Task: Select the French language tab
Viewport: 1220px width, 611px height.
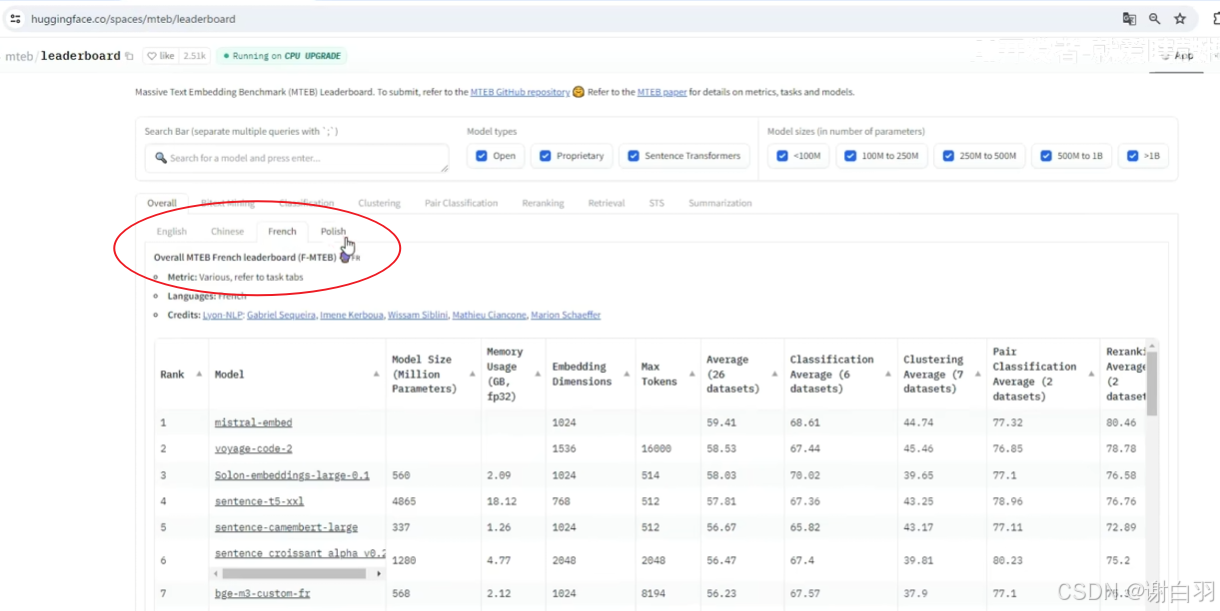Action: coord(282,231)
